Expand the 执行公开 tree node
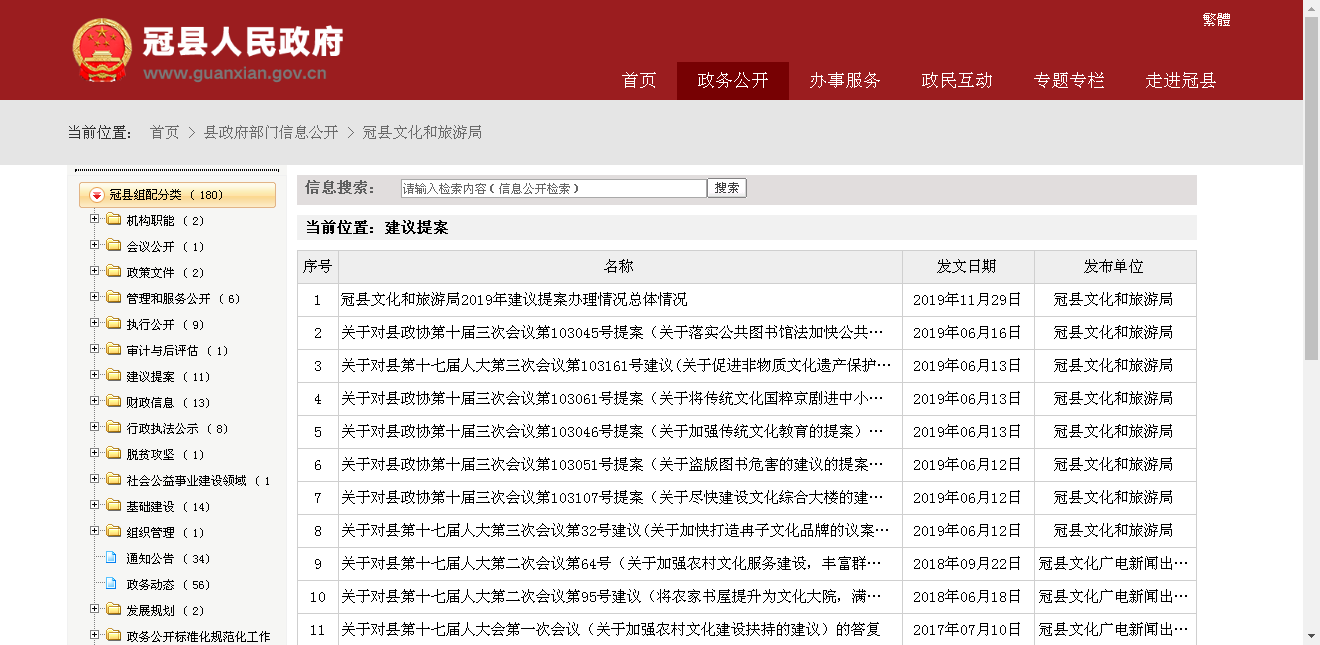 tap(94, 323)
